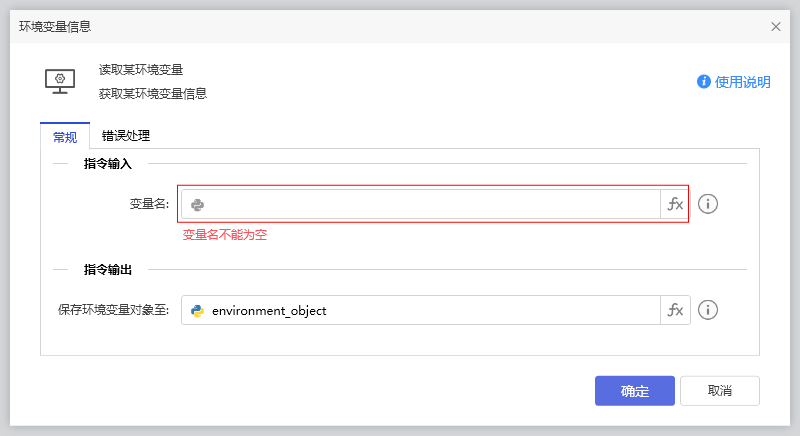Switch to the 常规 tab
This screenshot has width=800, height=436.
(x=65, y=137)
